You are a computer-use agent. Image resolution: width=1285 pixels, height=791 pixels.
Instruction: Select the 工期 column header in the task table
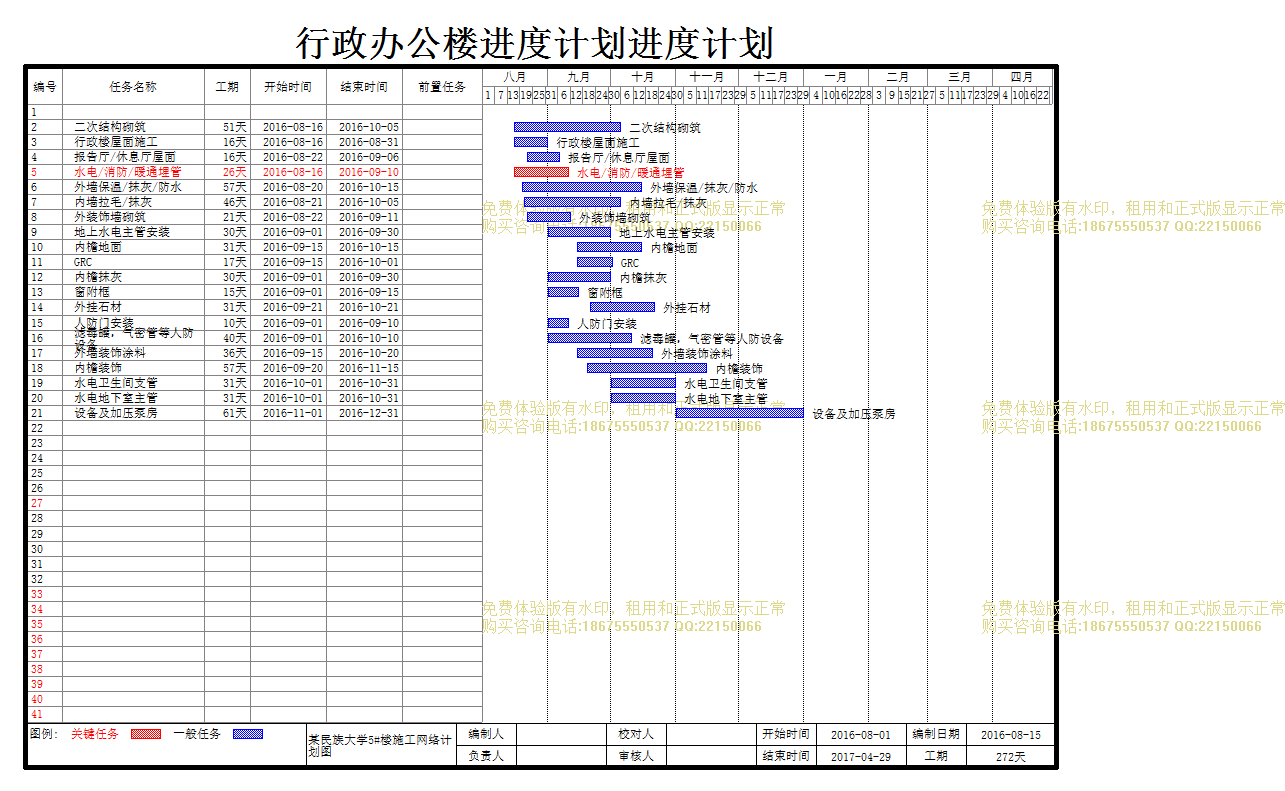(x=227, y=87)
